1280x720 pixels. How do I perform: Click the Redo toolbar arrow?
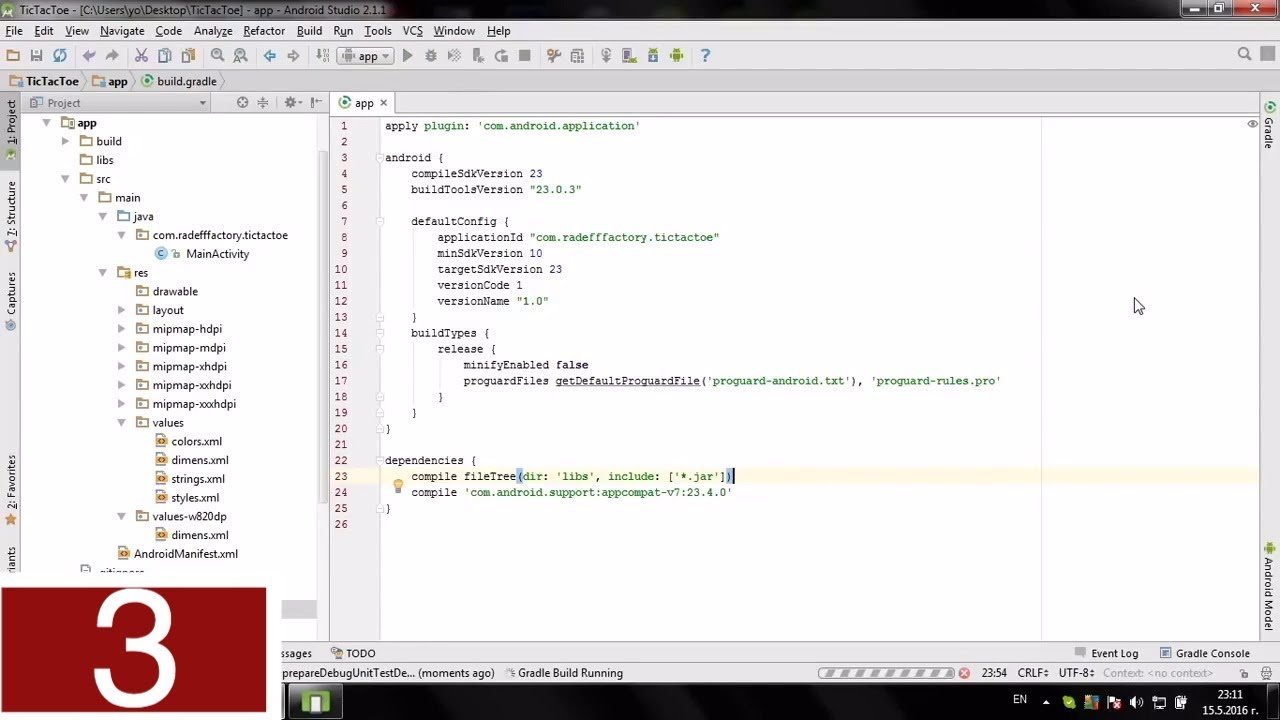pyautogui.click(x=112, y=56)
